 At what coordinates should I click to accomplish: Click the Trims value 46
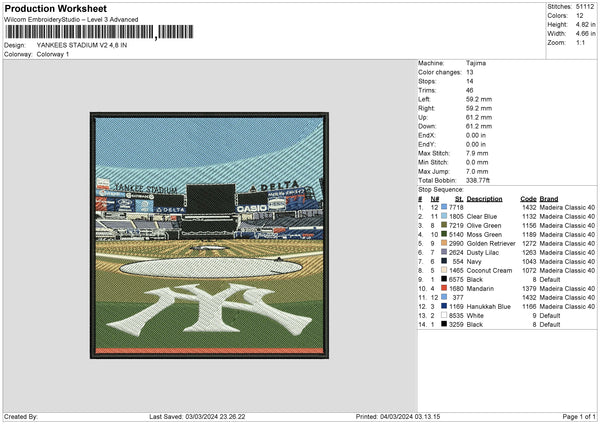pos(470,90)
